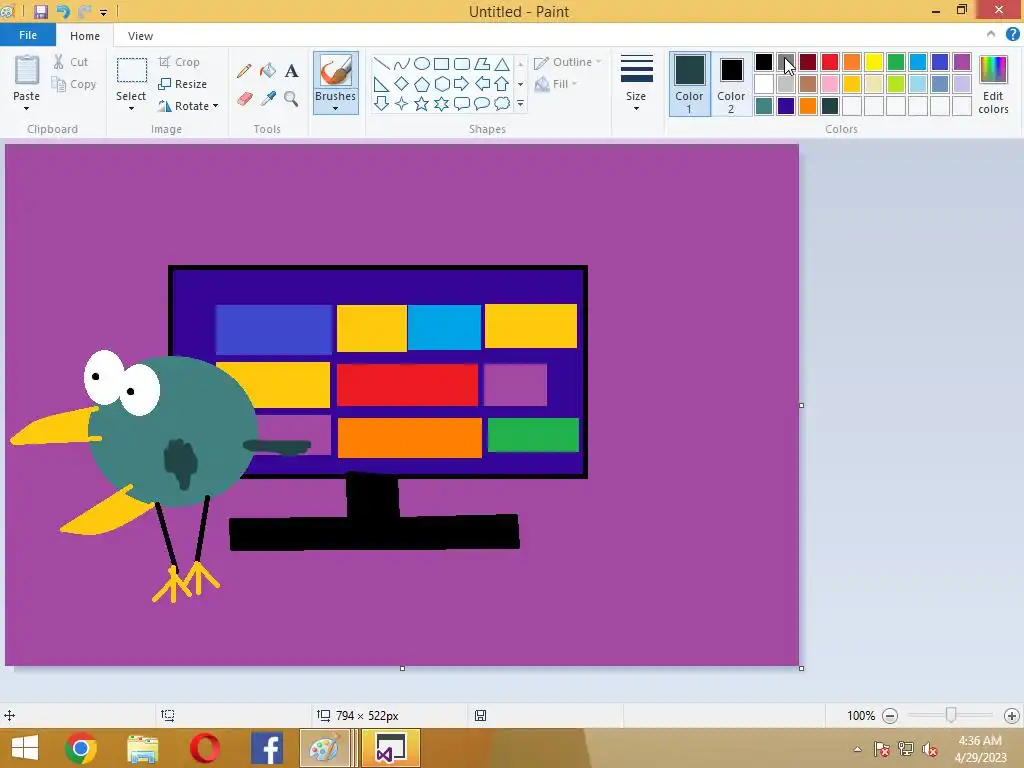Open the File menu
The image size is (1024, 768).
pyautogui.click(x=27, y=35)
